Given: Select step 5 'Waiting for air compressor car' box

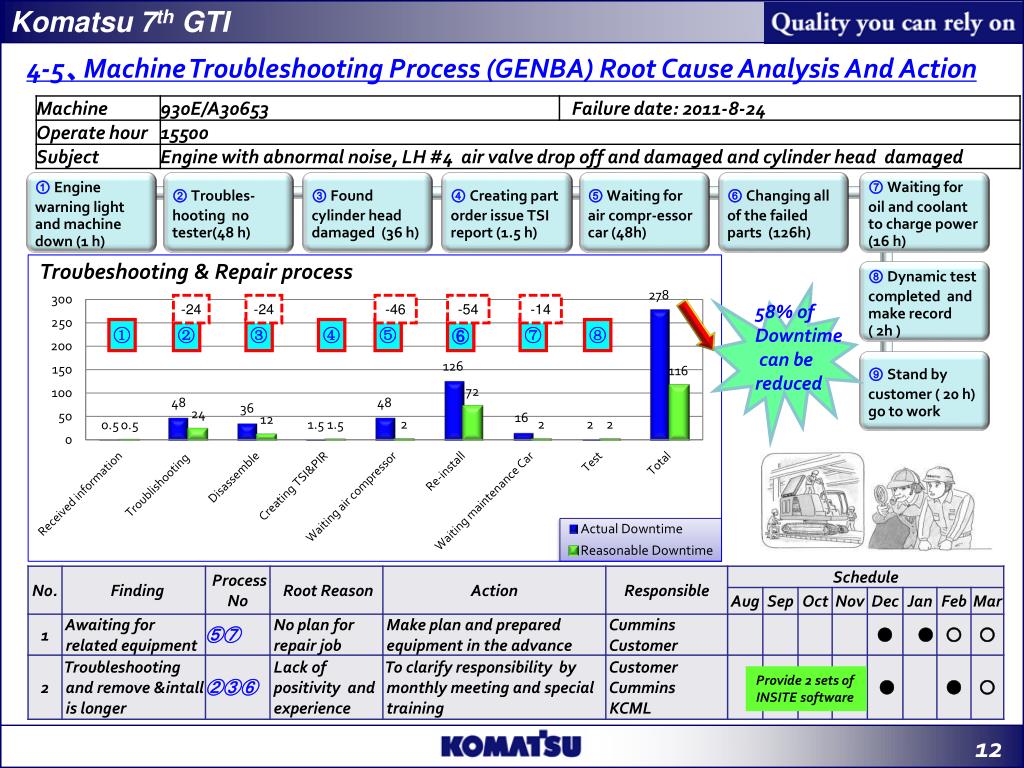Looking at the screenshot, I should point(644,213).
